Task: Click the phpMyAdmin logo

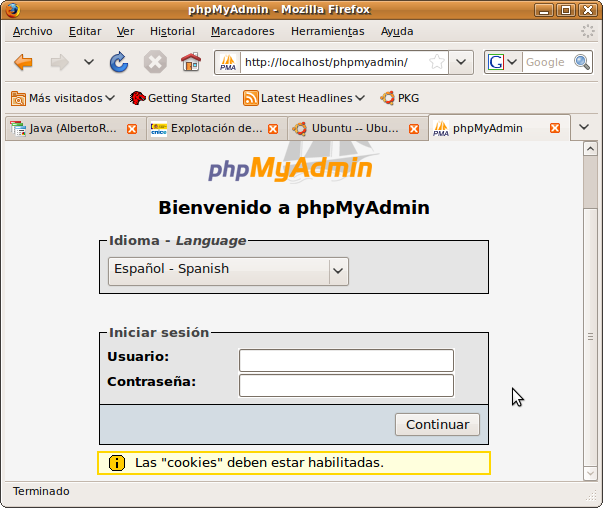Action: [x=290, y=168]
